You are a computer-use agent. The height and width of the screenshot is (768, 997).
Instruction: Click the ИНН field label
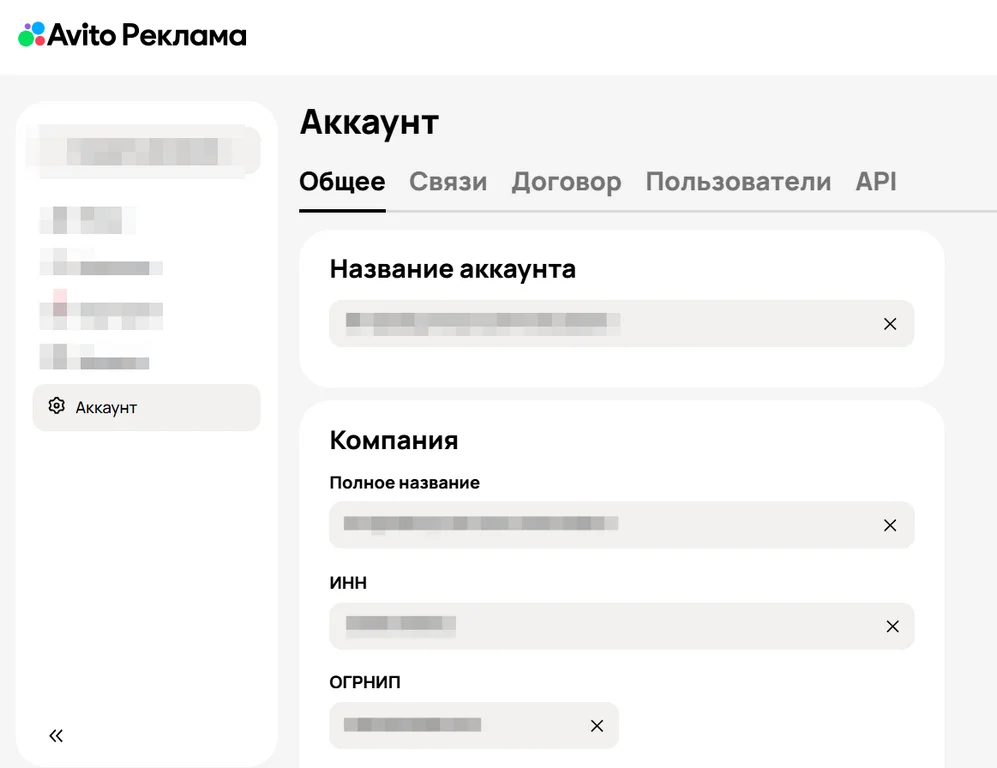tap(348, 582)
